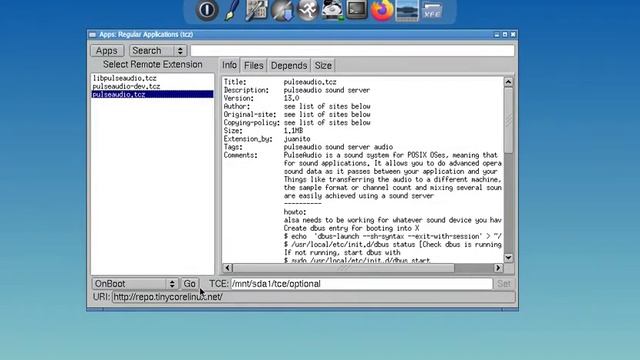This screenshot has height=360, width=640.
Task: Click the info pane scroll-left arrow
Action: point(228,268)
